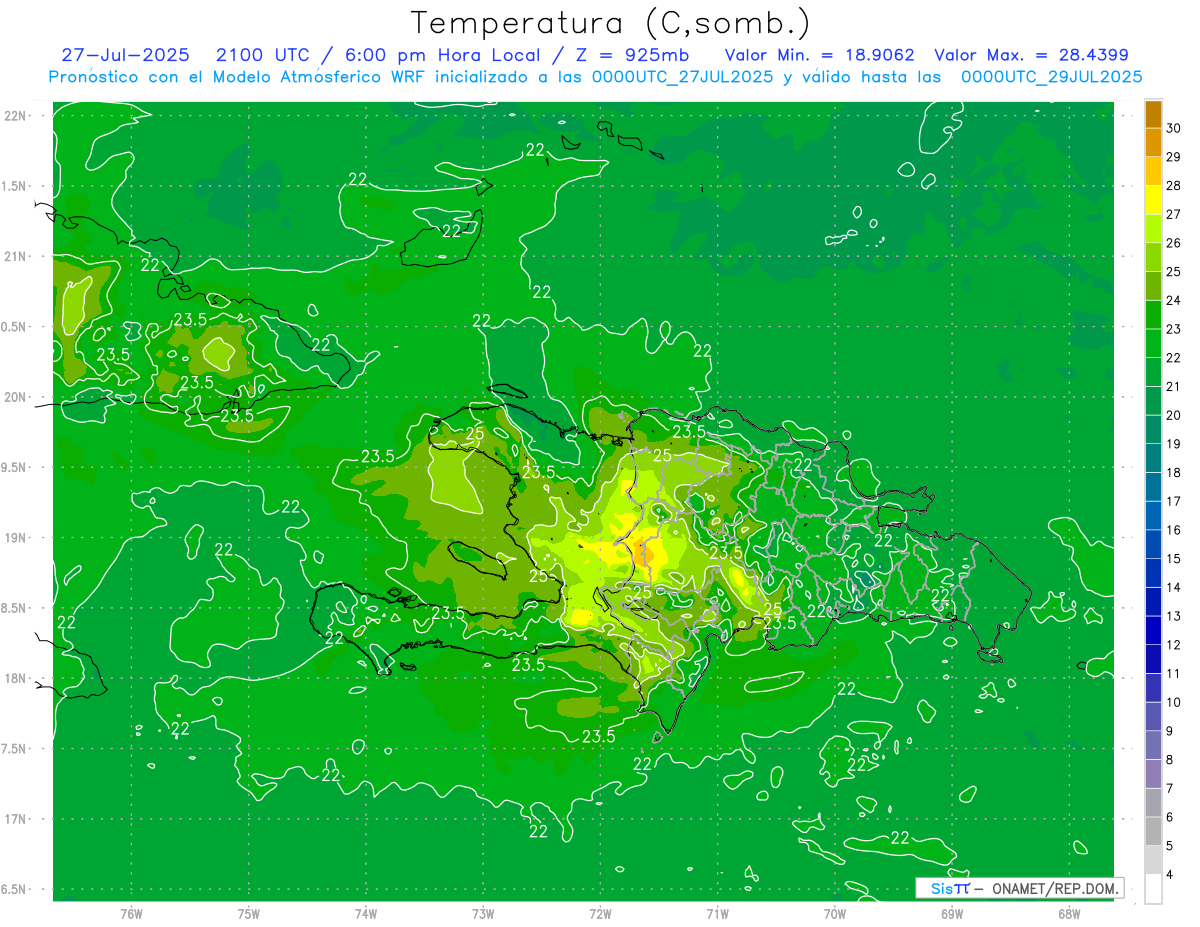Pick the purple swatch between 7 and 8

tap(1154, 774)
